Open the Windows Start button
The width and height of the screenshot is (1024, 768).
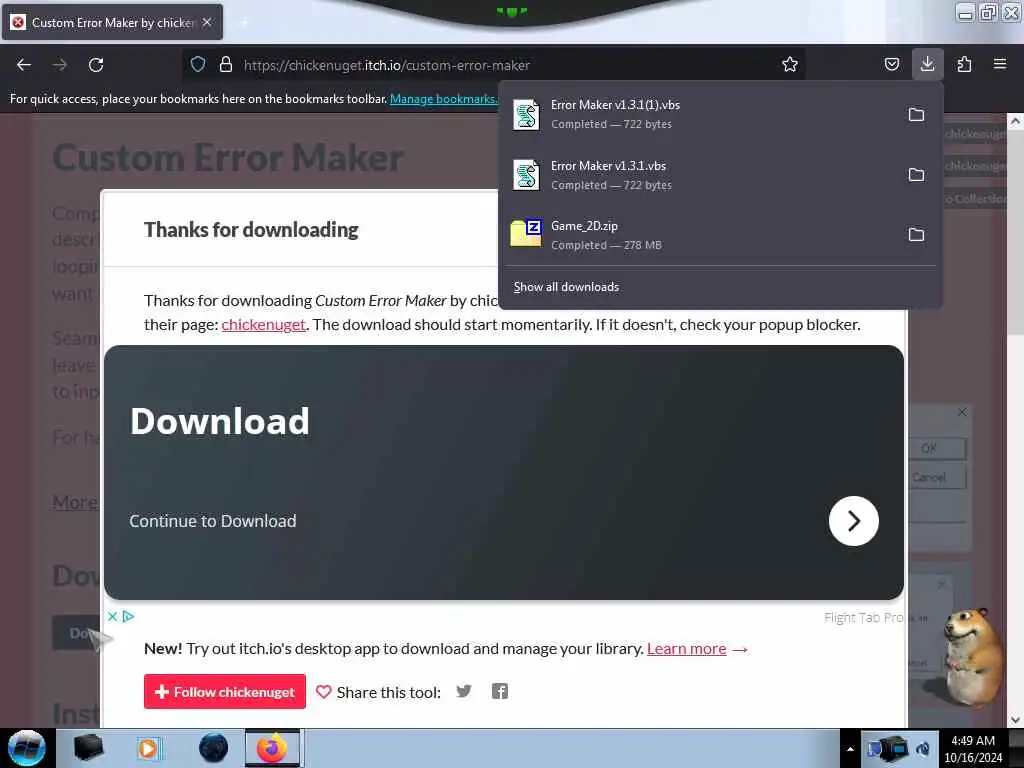tap(26, 748)
